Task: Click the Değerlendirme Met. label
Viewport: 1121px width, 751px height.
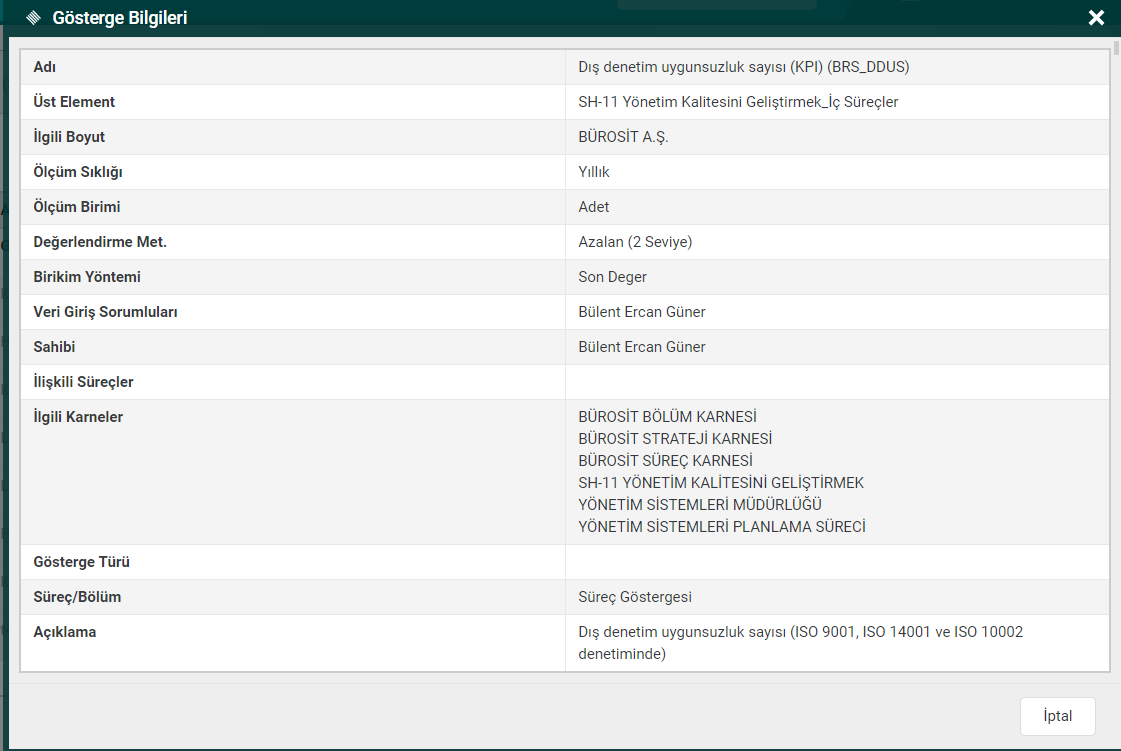Action: (100, 242)
